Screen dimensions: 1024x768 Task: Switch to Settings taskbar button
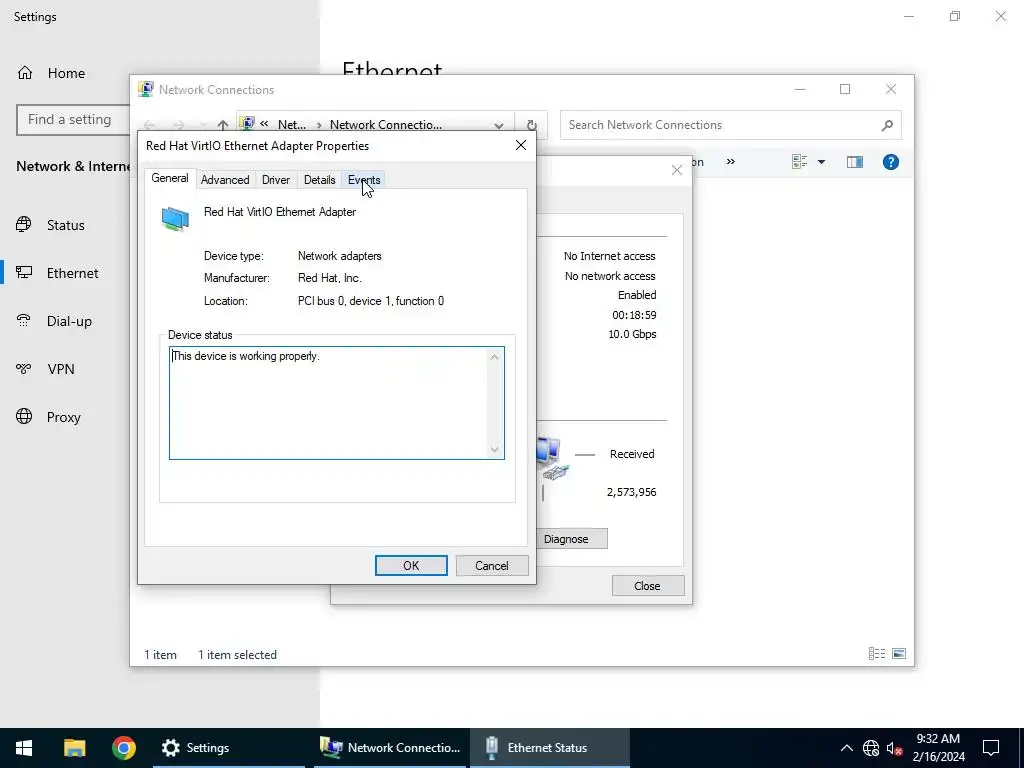click(229, 748)
